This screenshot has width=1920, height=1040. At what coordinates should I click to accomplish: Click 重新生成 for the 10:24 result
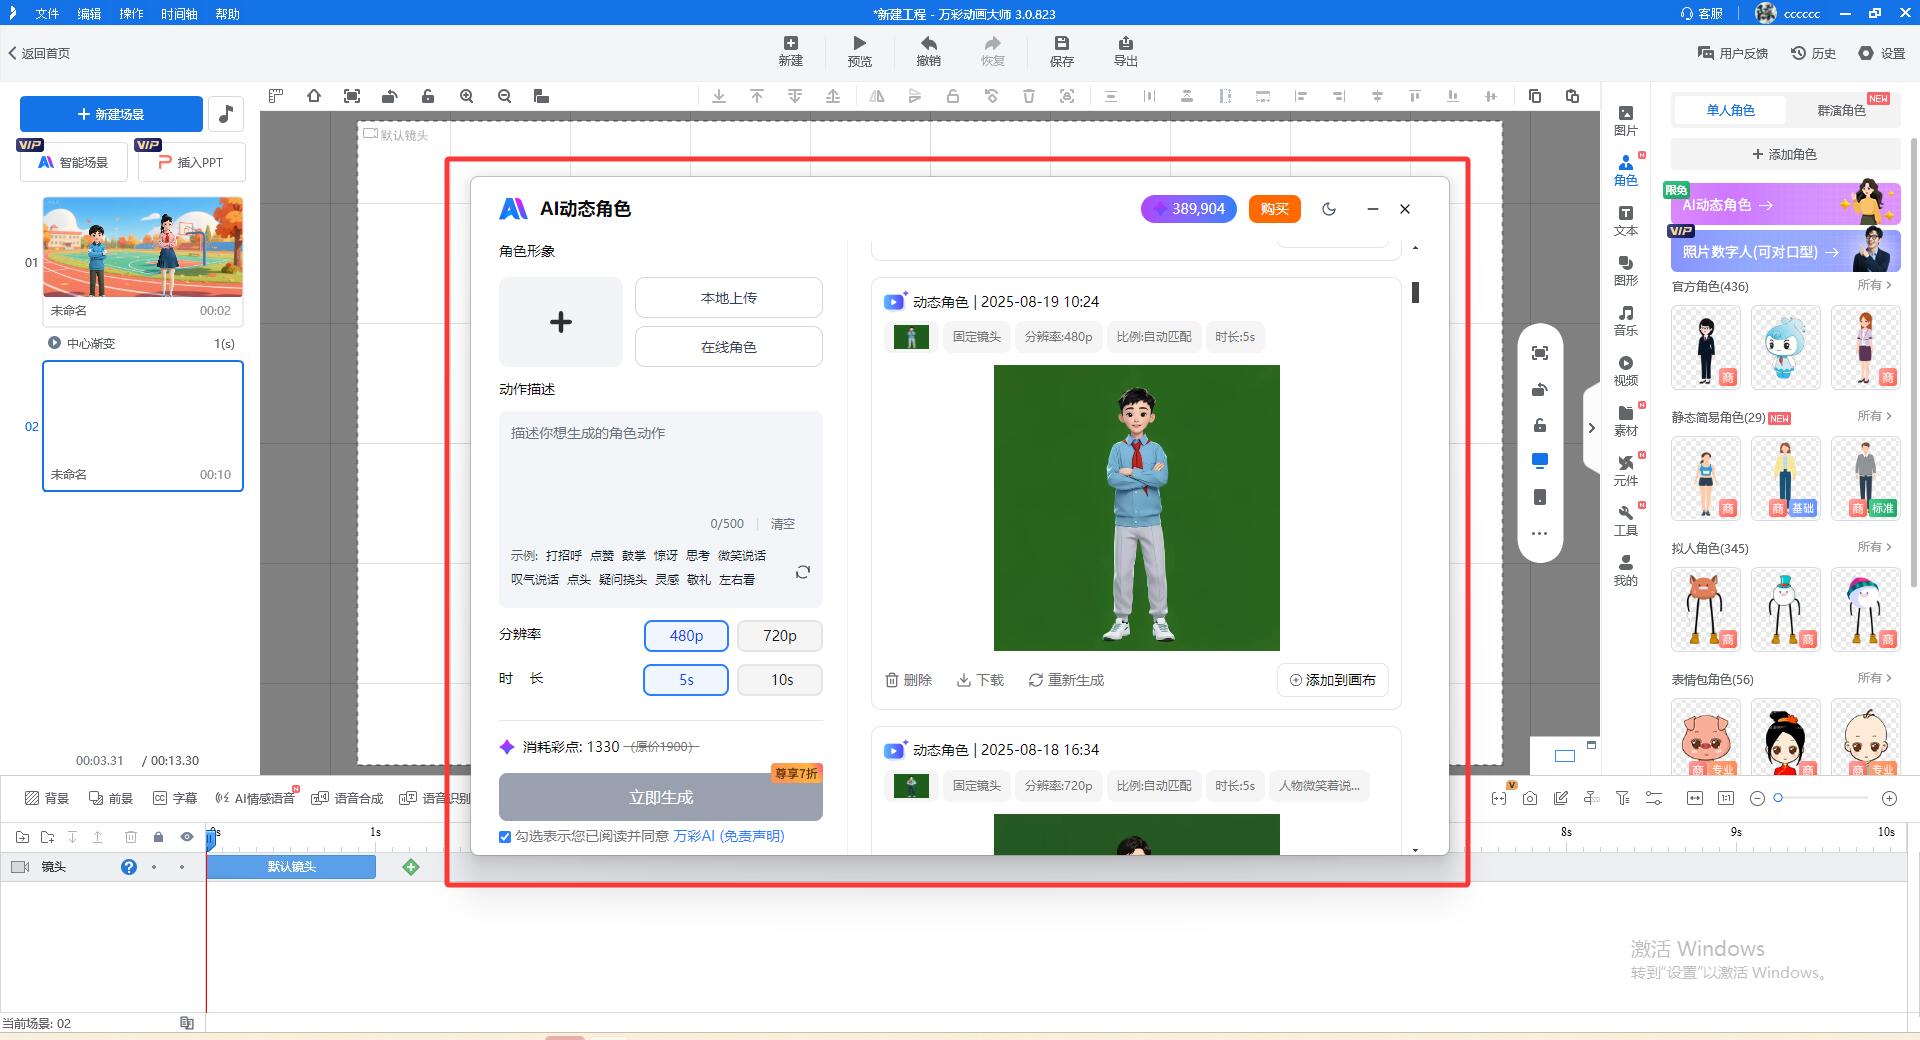(1066, 680)
